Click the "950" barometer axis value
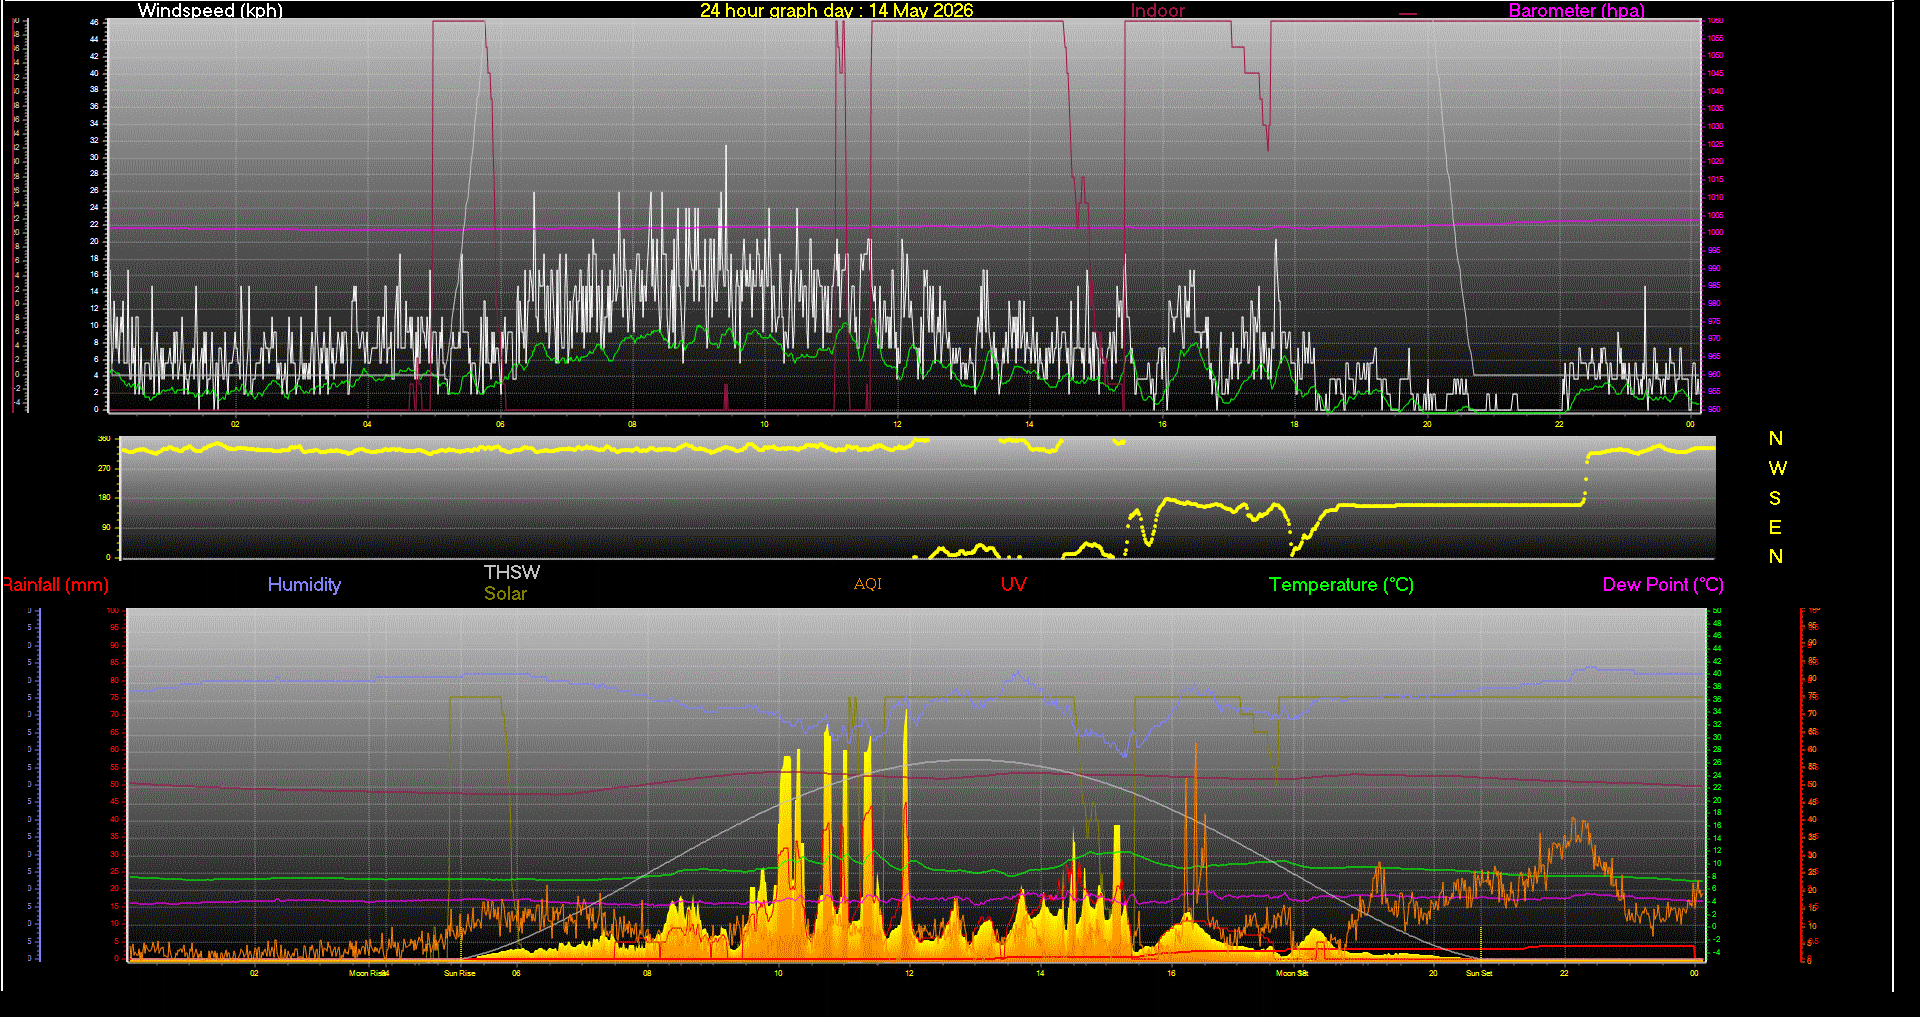The width and height of the screenshot is (1920, 1017). 1714,409
